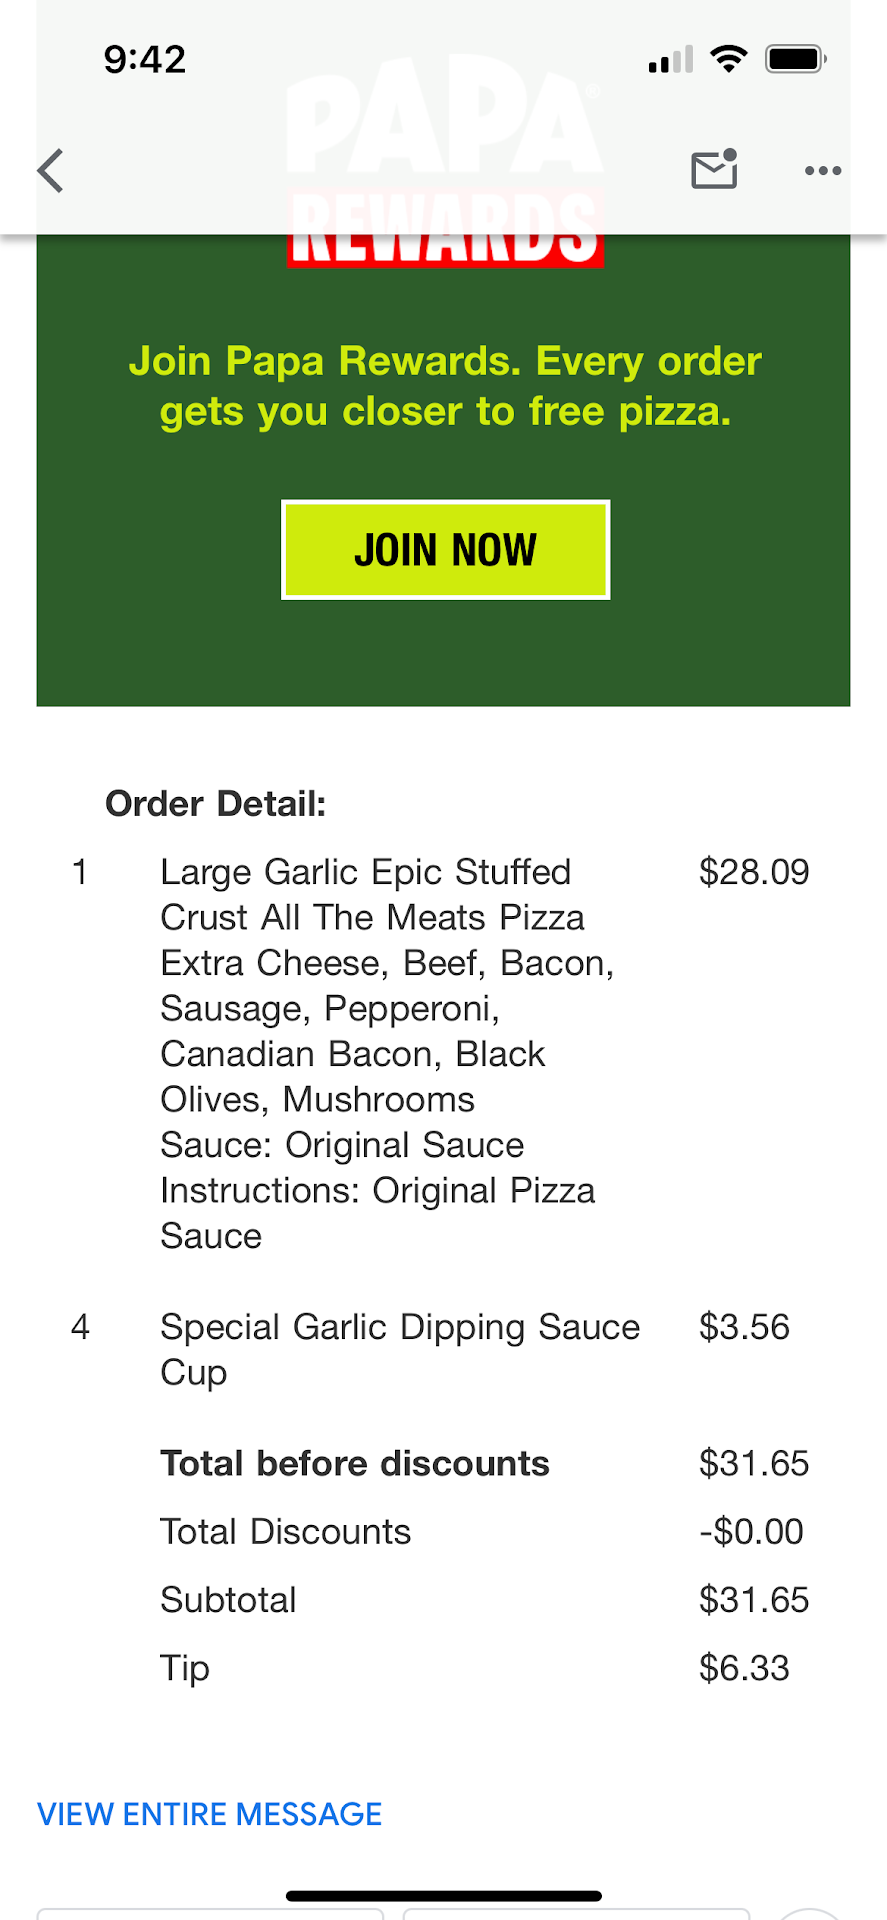Tap the "Join Papa Rewards" headline text
This screenshot has width=887, height=1920.
445,386
